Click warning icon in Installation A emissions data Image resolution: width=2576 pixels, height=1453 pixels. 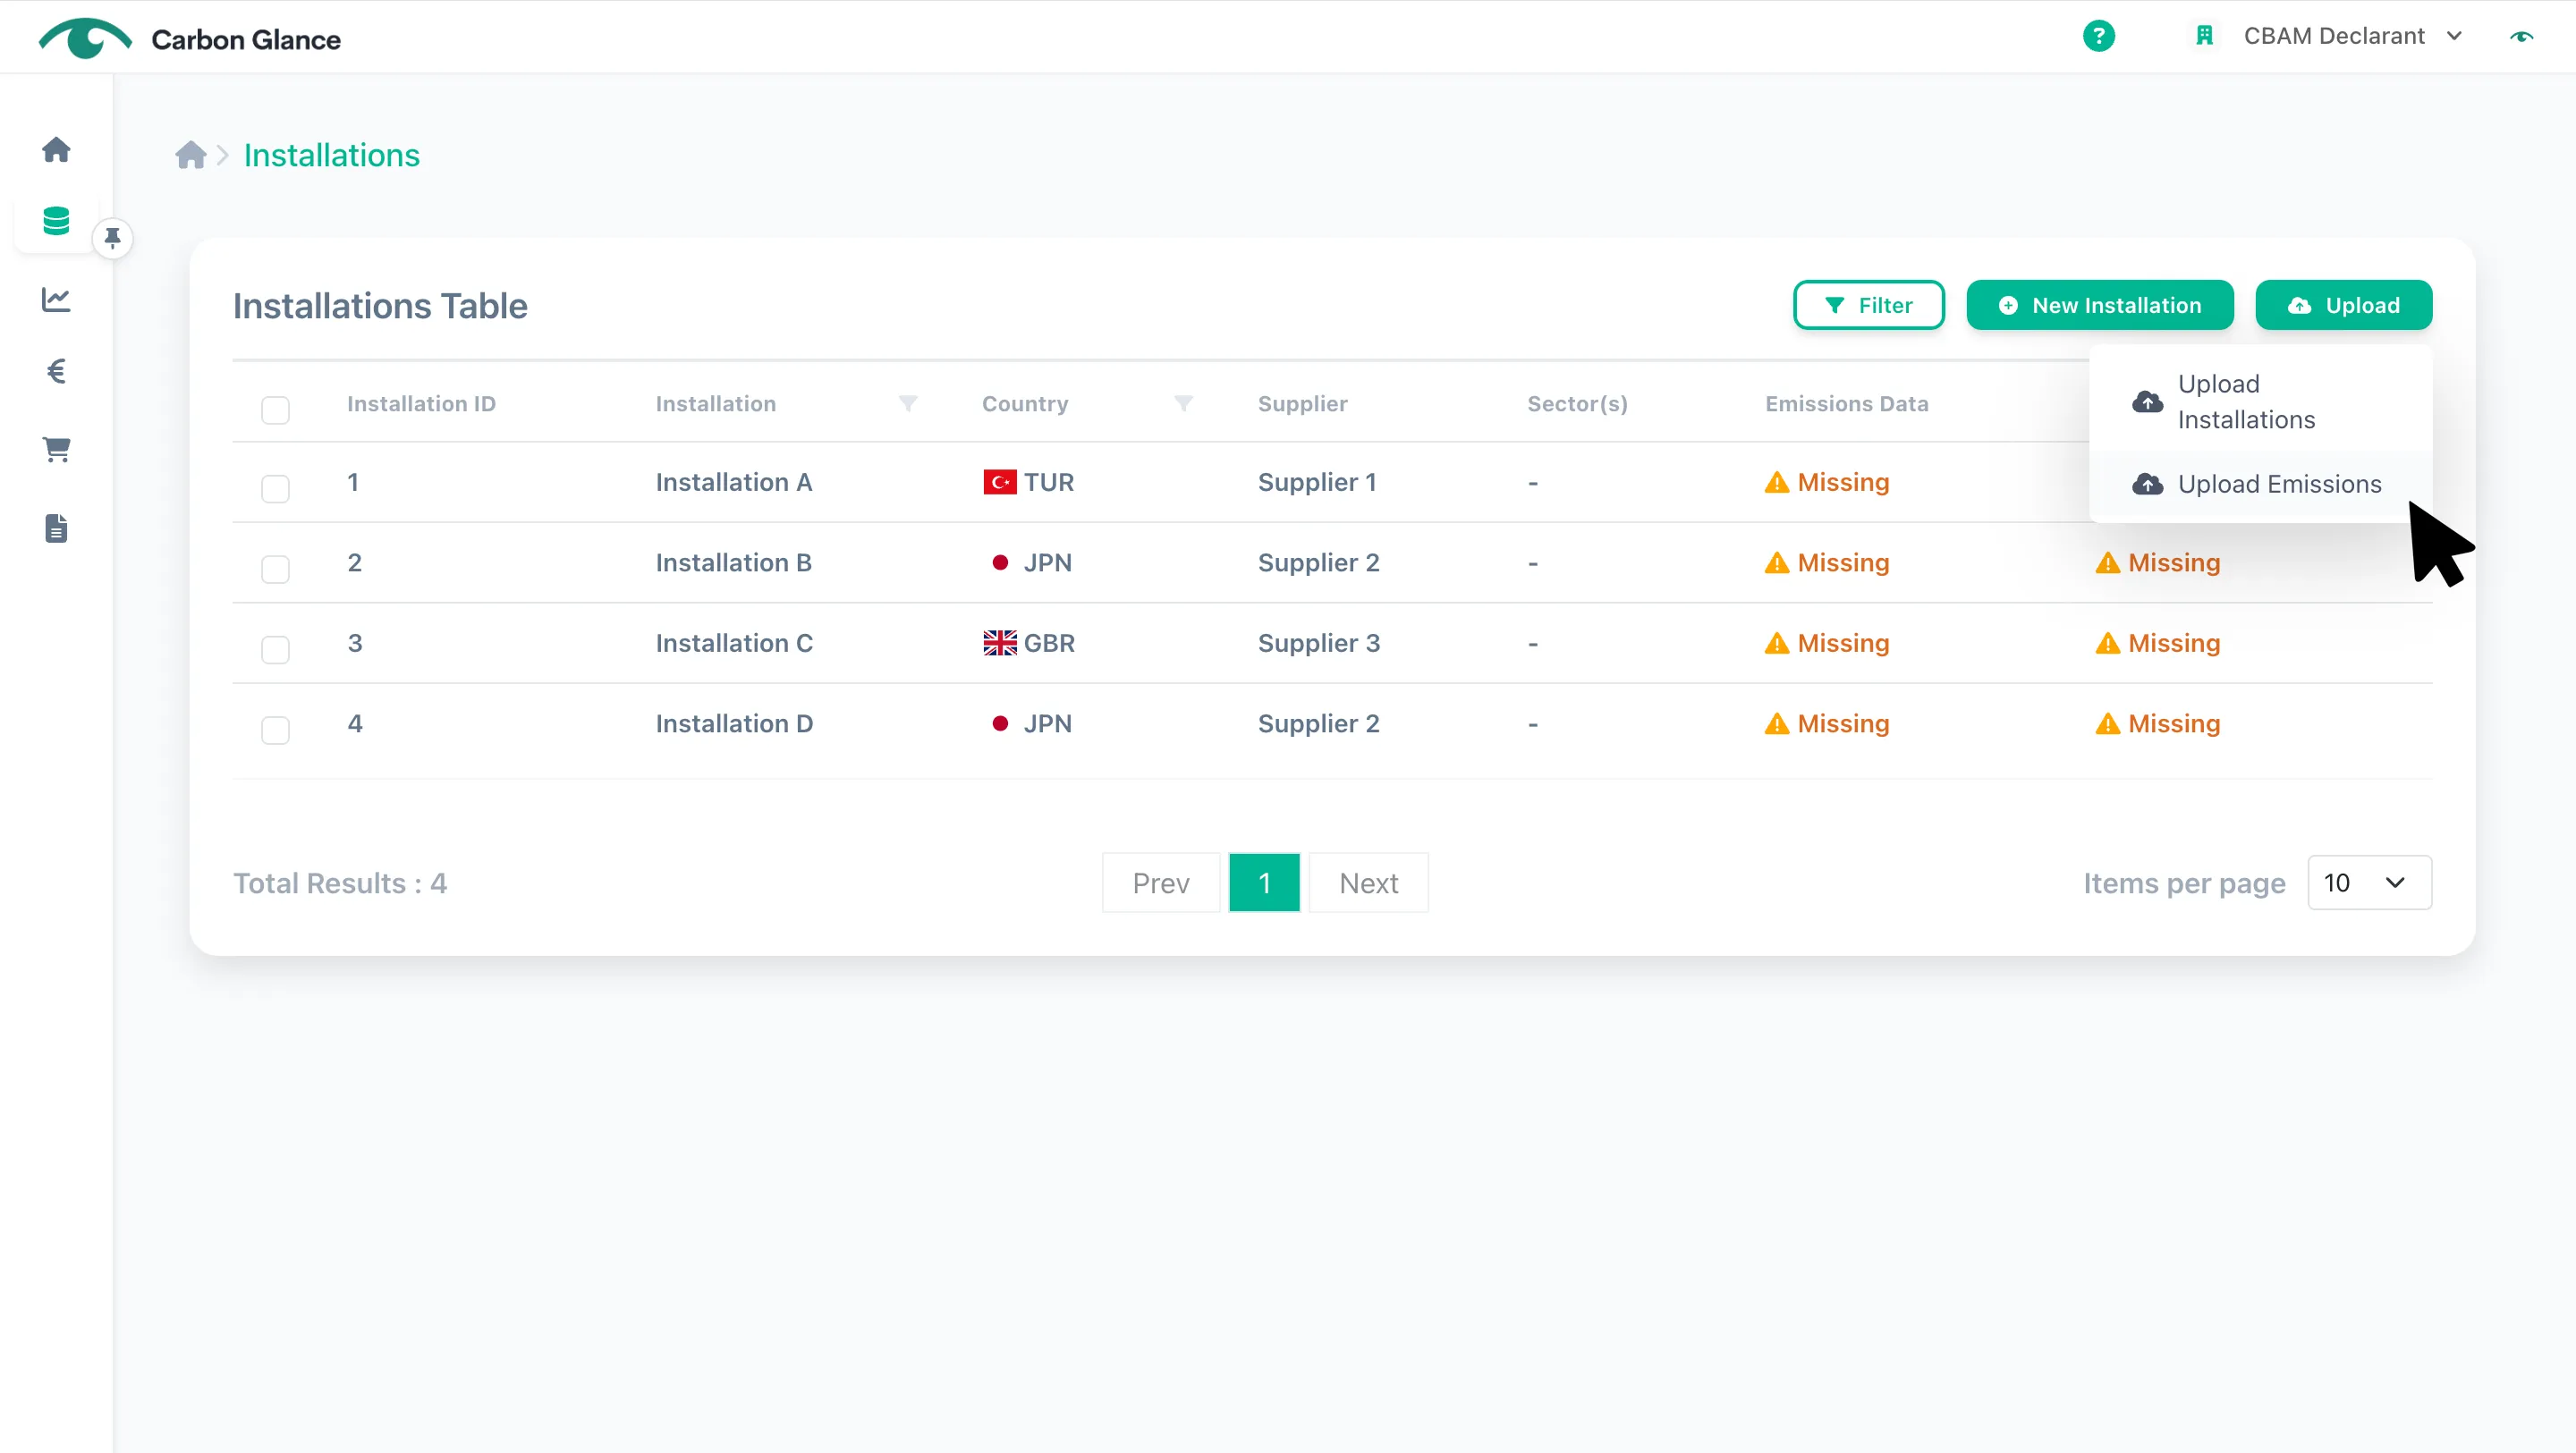tap(1776, 482)
